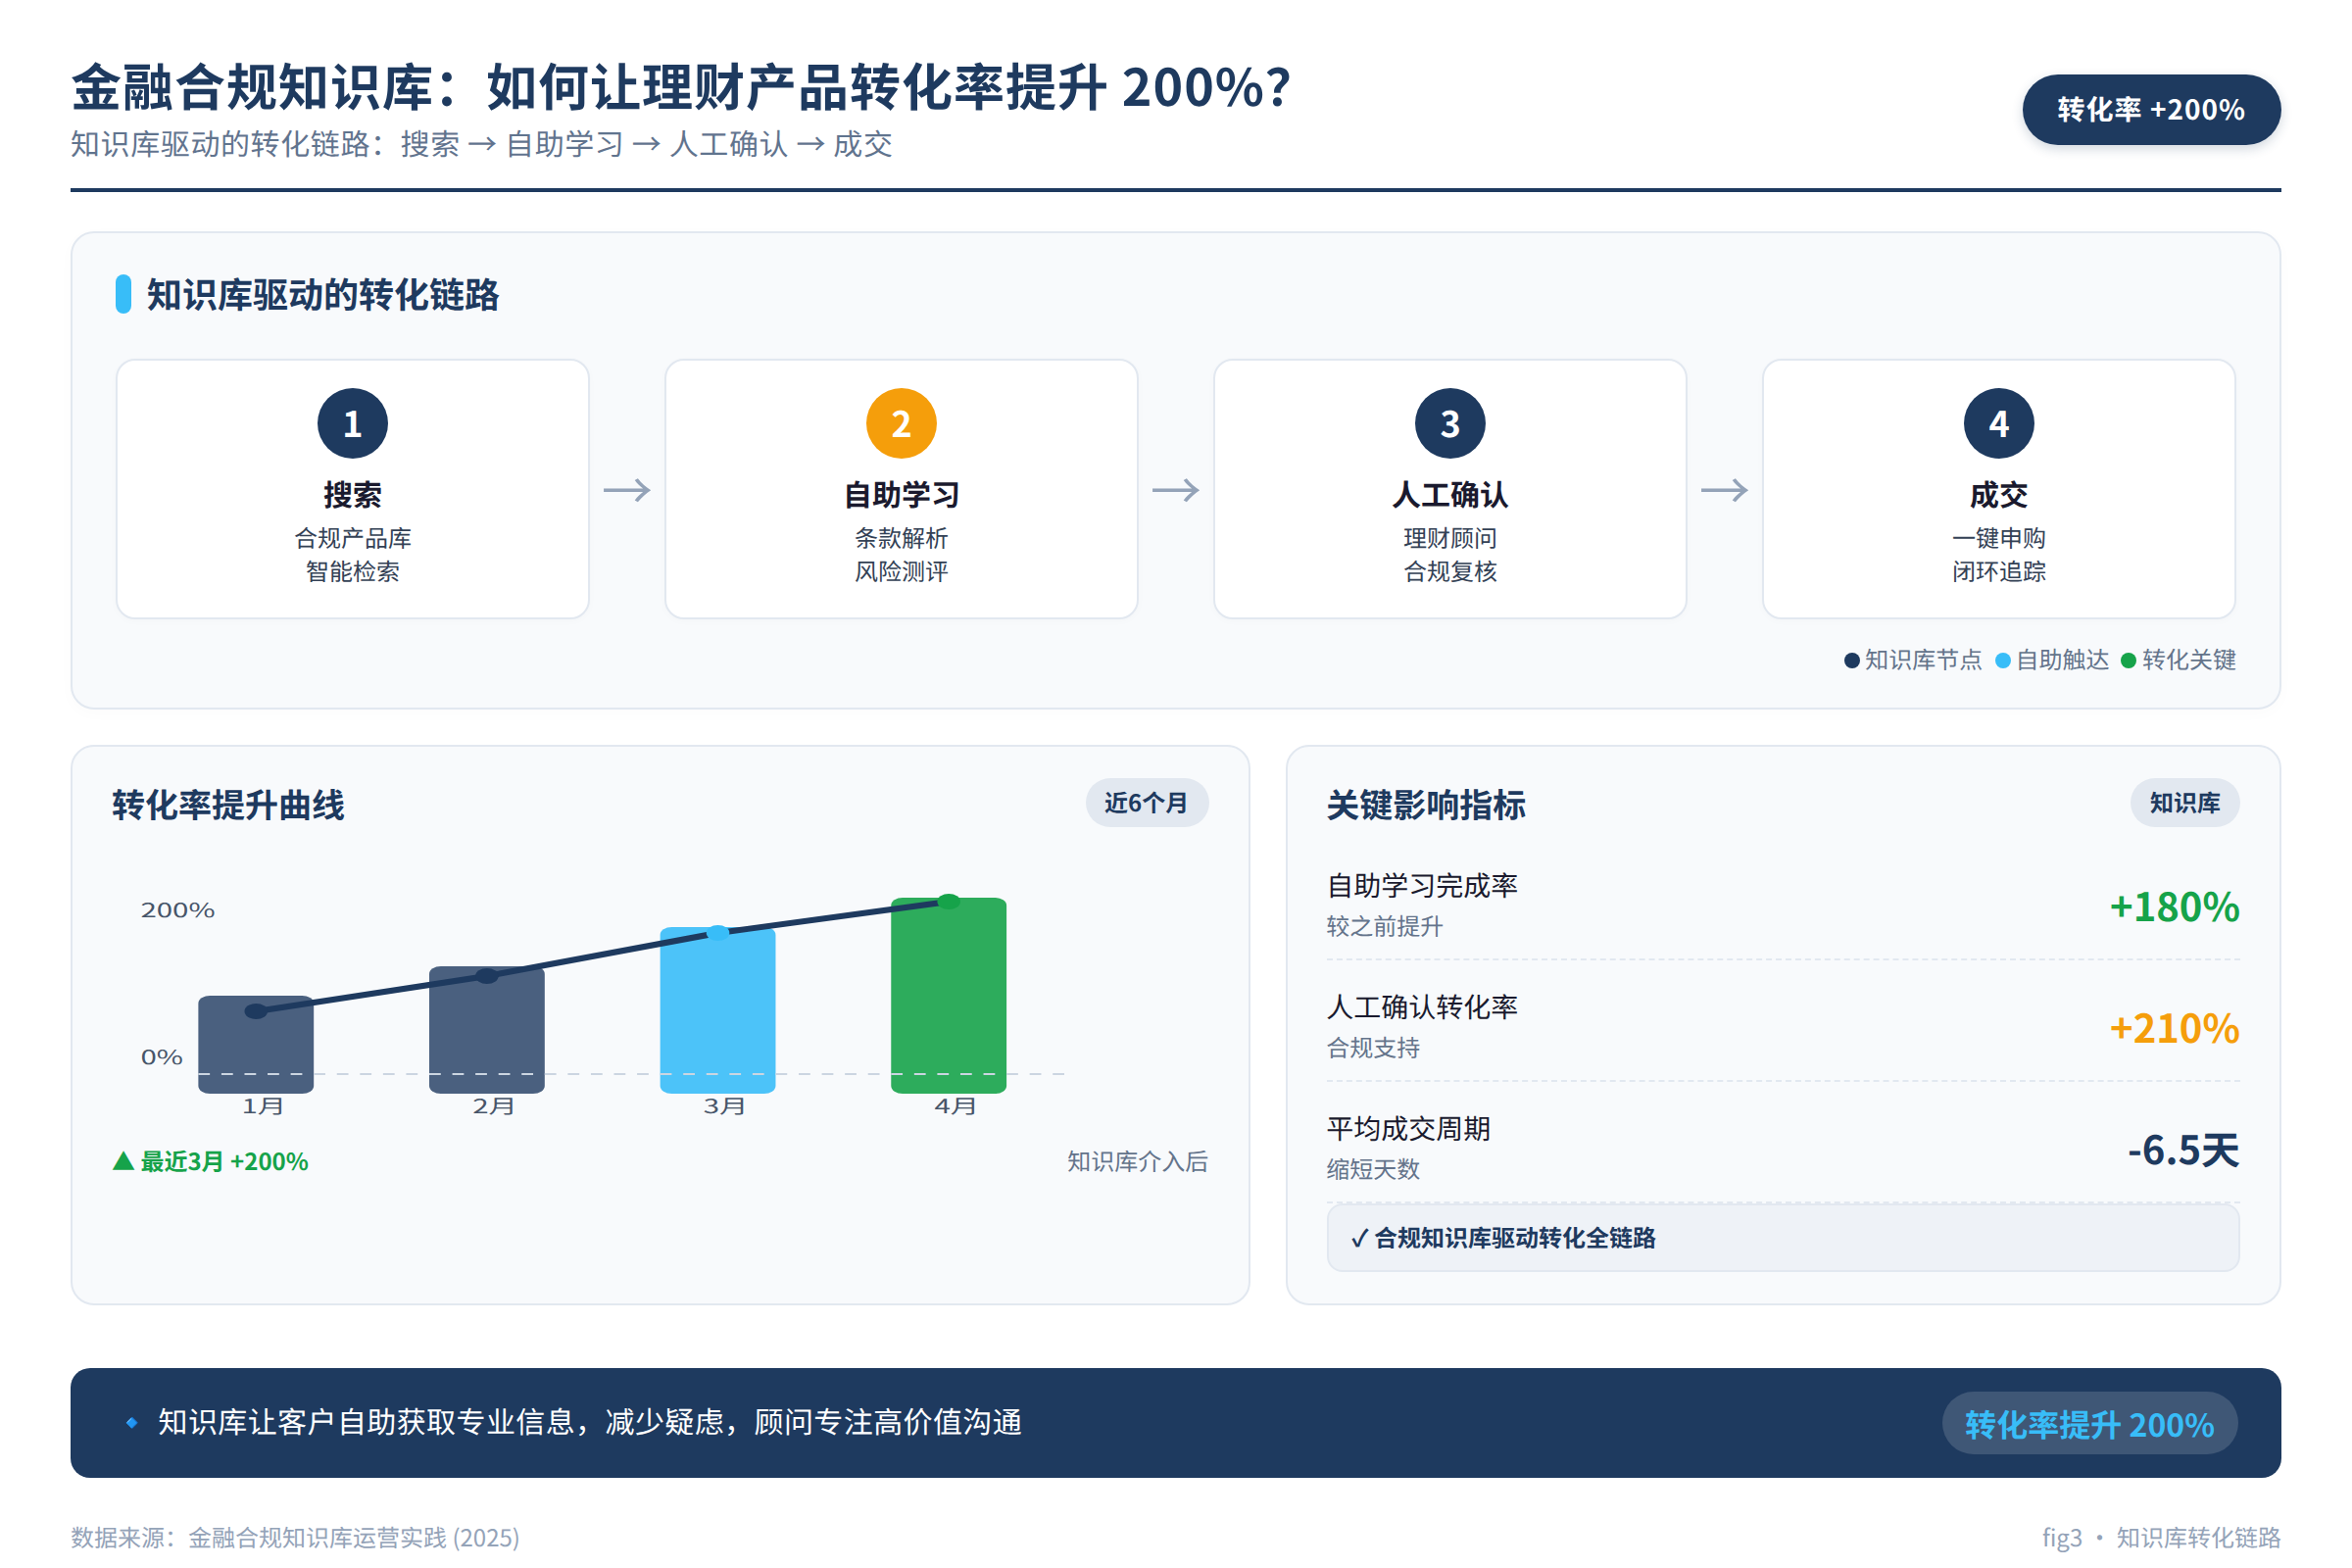Image resolution: width=2352 pixels, height=1568 pixels.
Task: Click the green triangle next to 最近3月 +200%
Action: click(x=123, y=1161)
